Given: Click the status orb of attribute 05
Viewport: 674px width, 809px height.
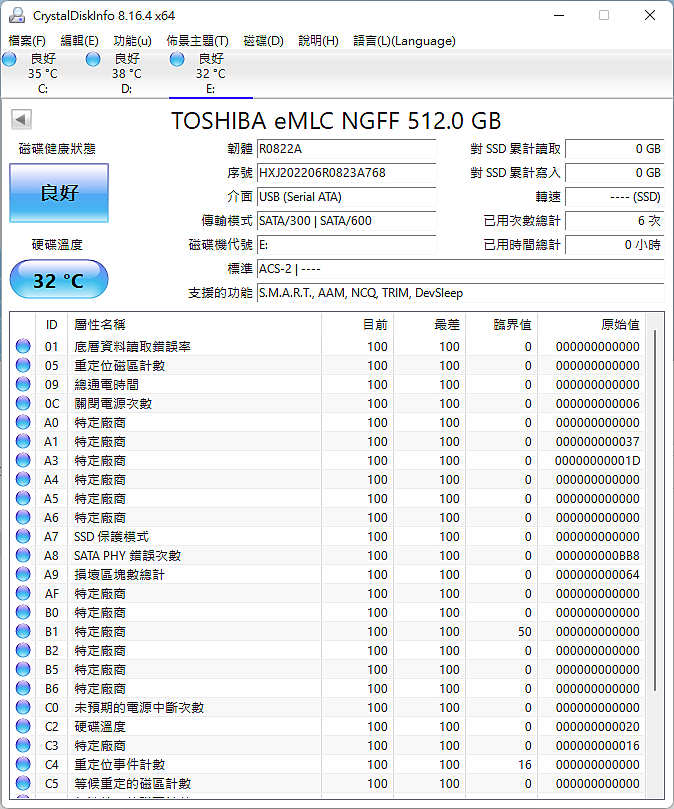Looking at the screenshot, I should tap(23, 365).
